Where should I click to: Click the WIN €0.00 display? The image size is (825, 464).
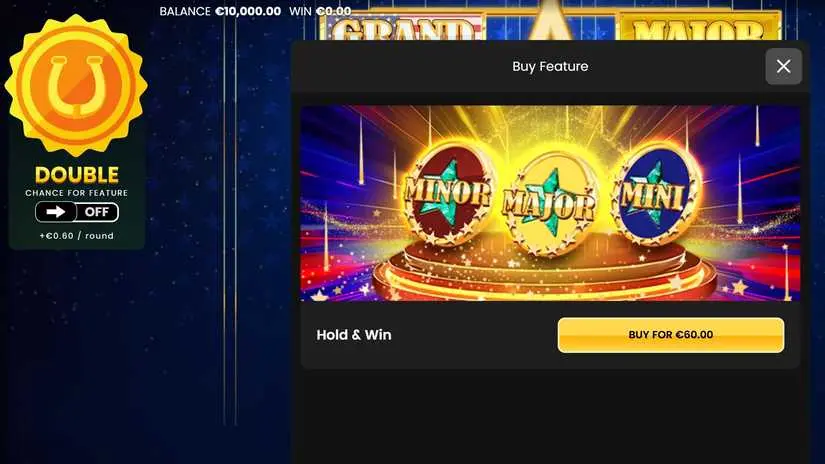pyautogui.click(x=320, y=11)
